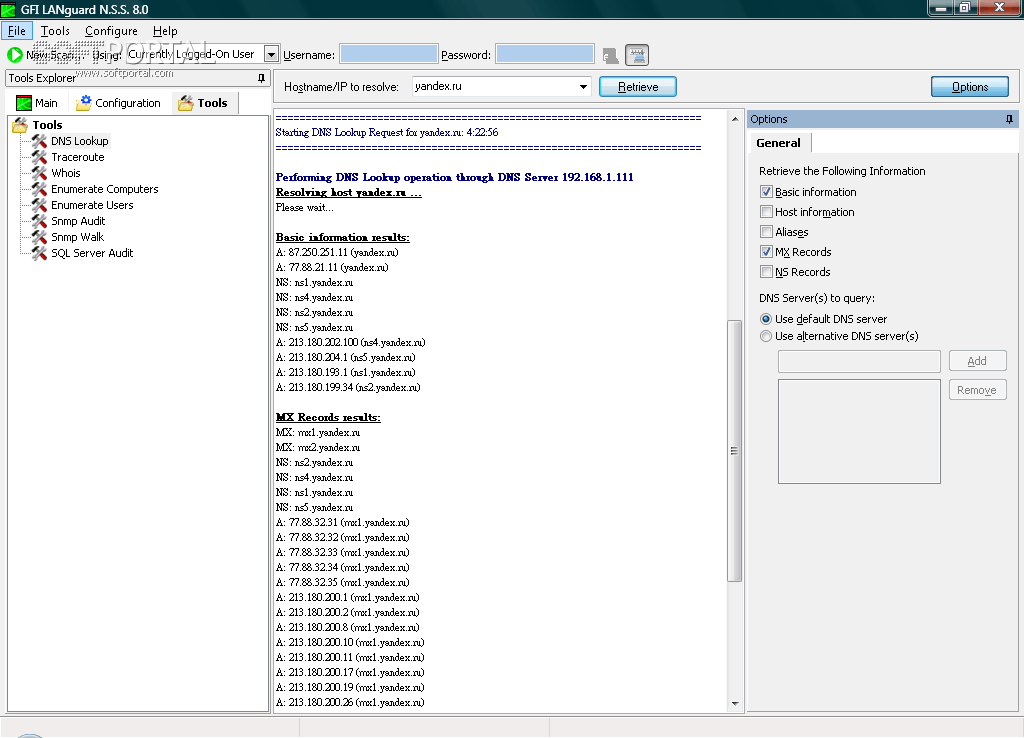Click the Password input field
The height and width of the screenshot is (738, 1024).
point(545,54)
